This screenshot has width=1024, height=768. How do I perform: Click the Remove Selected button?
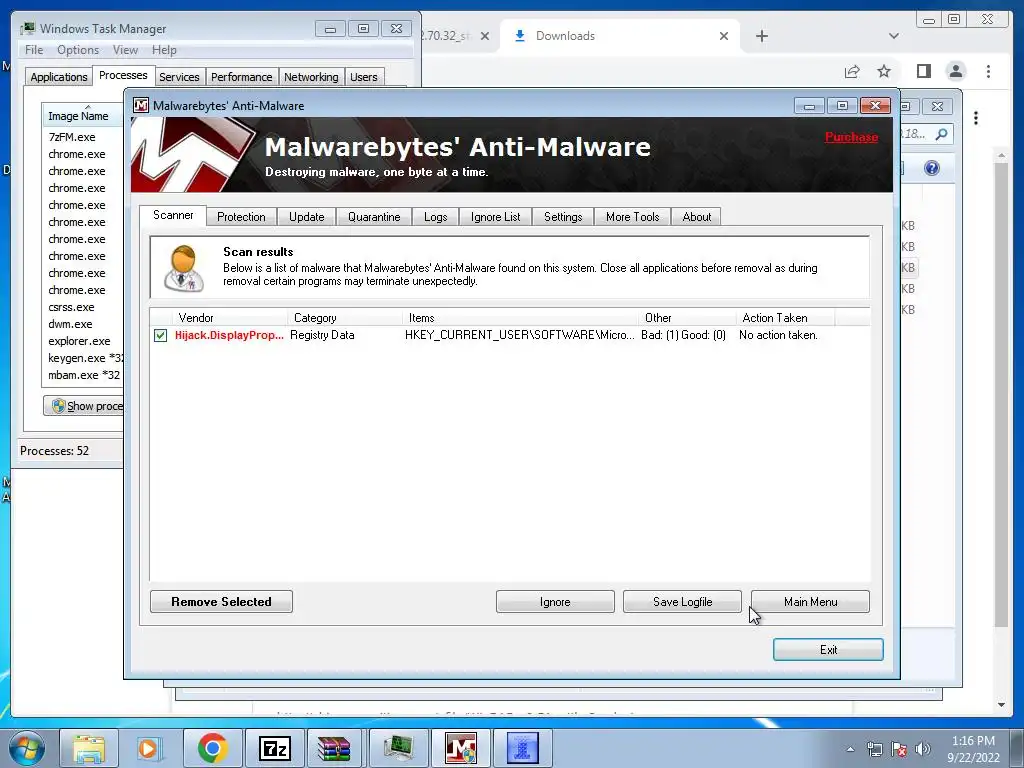(x=221, y=601)
